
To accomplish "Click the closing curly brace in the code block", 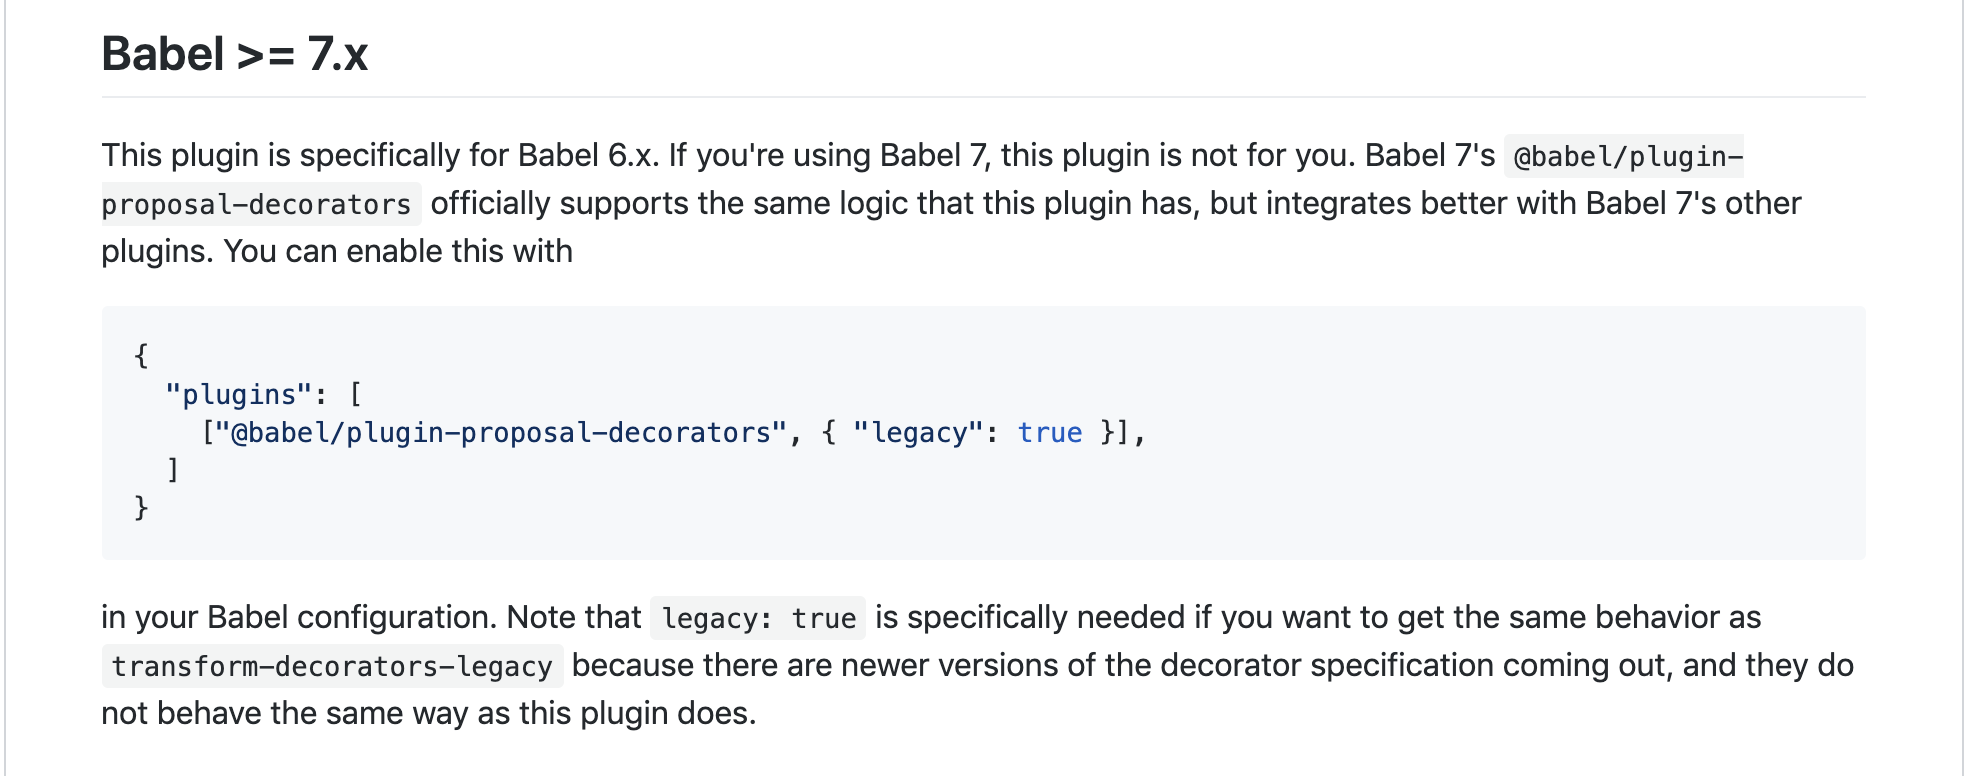I will 141,508.
